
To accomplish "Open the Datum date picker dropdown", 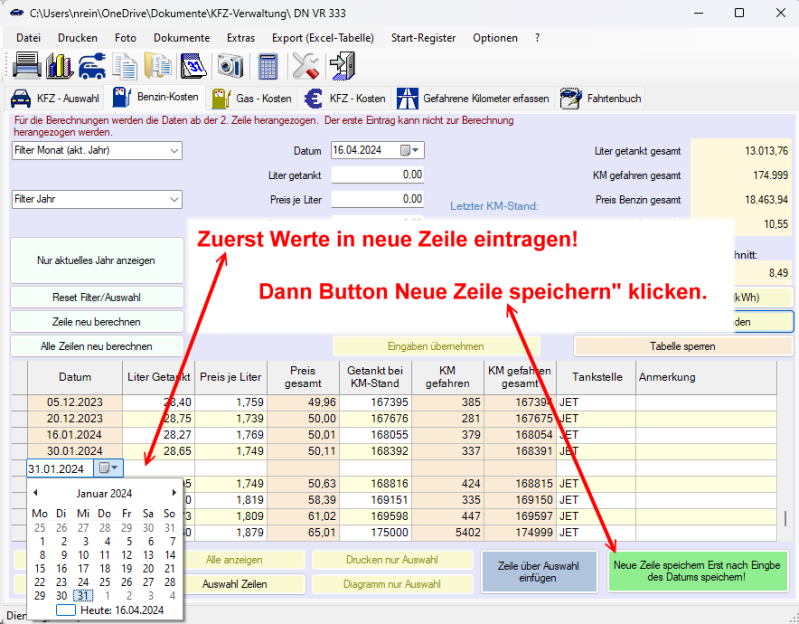I will (x=411, y=151).
